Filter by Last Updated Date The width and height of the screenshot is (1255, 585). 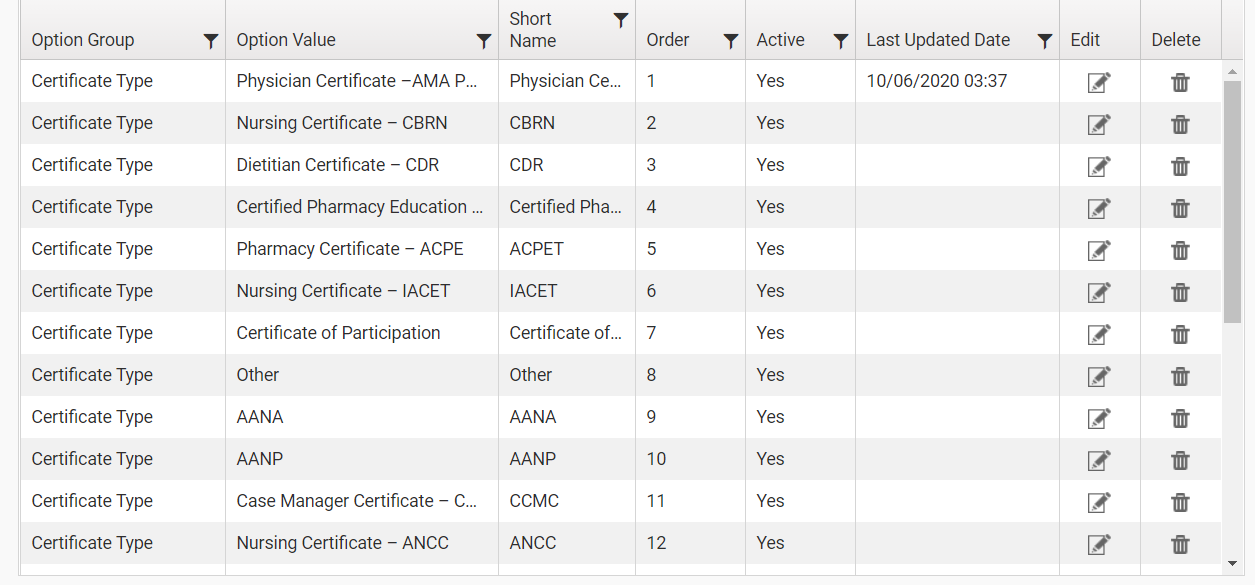tap(1045, 41)
